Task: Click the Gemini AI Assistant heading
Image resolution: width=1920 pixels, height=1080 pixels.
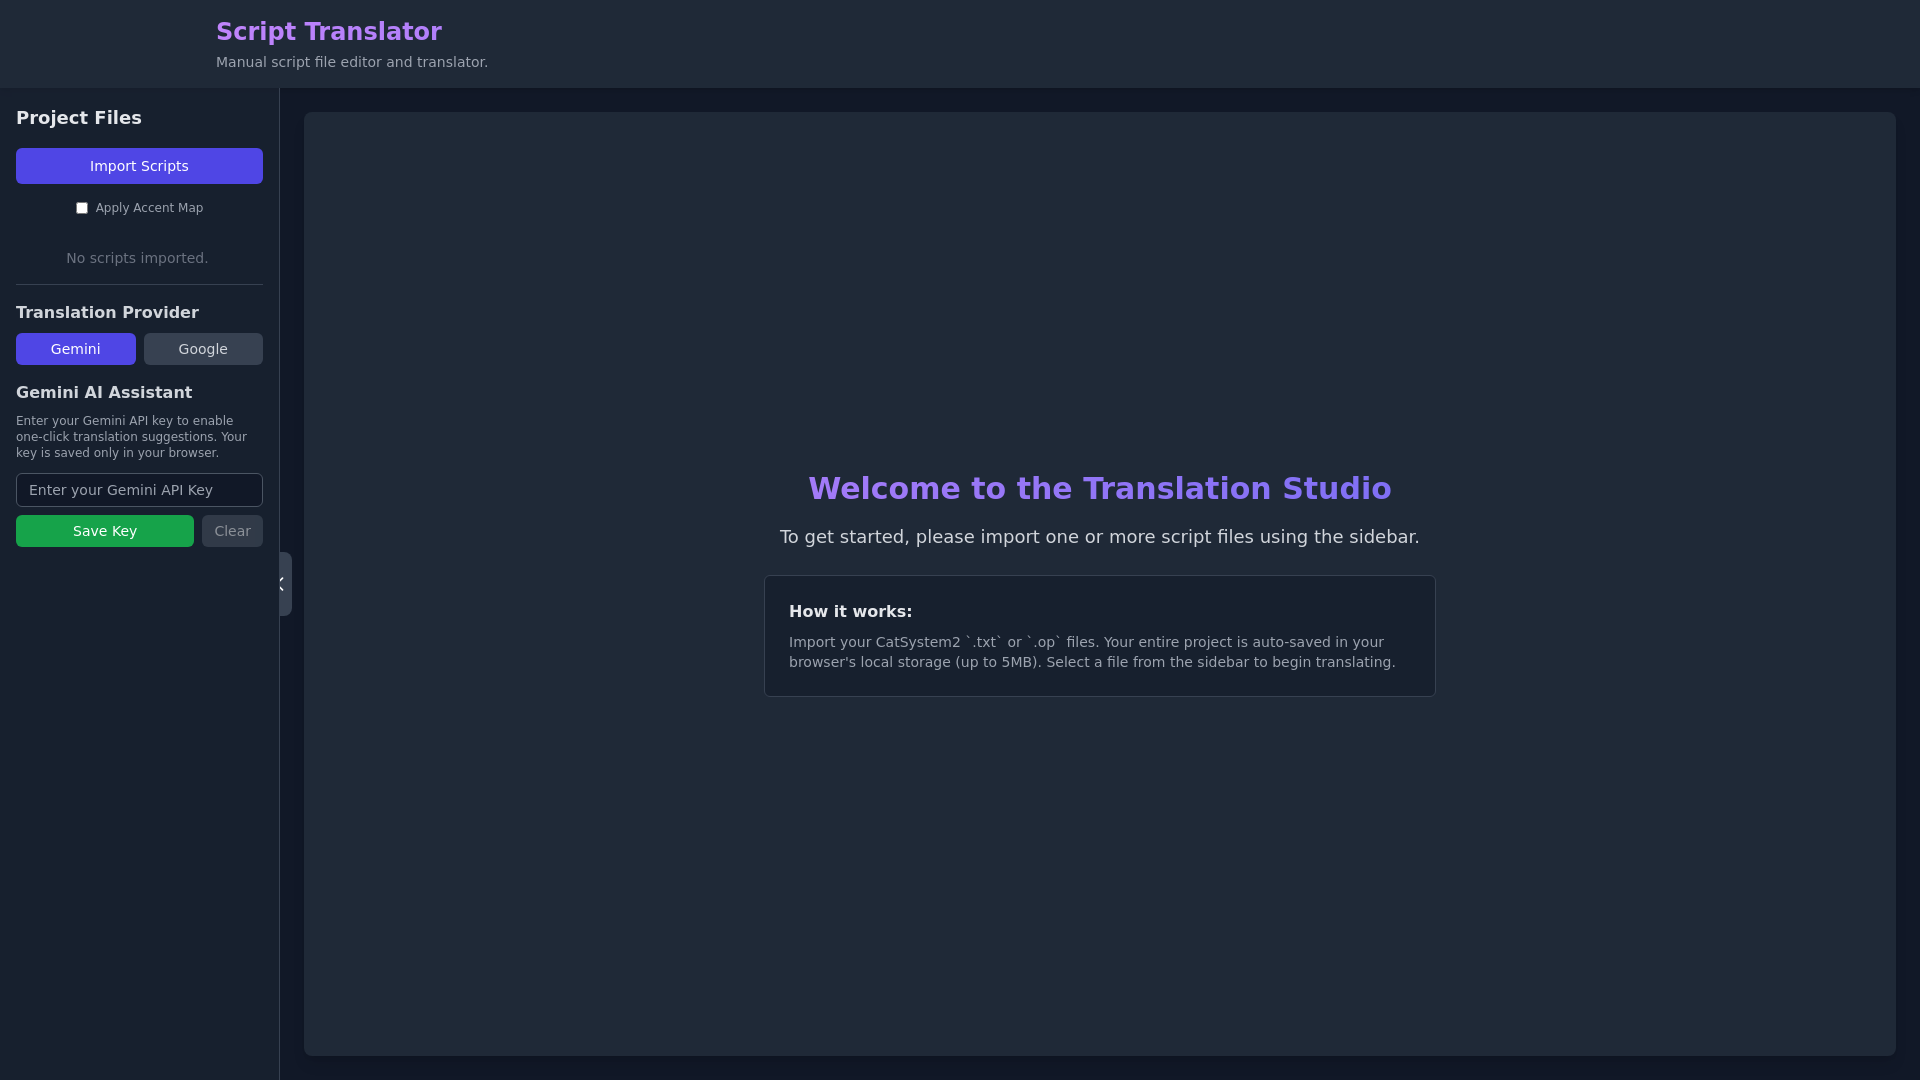Action: tap(104, 393)
